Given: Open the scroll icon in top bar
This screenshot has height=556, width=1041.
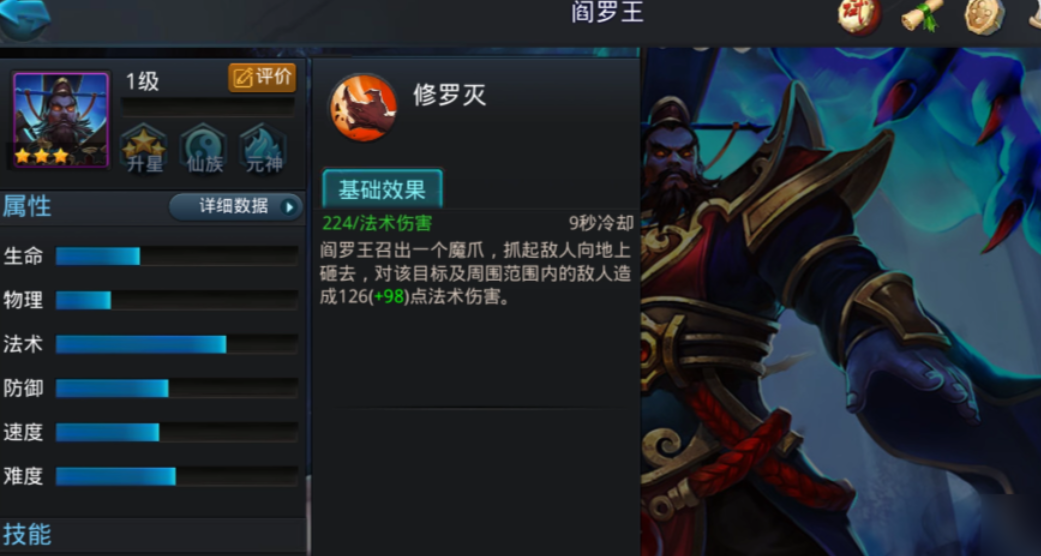Looking at the screenshot, I should [x=923, y=15].
